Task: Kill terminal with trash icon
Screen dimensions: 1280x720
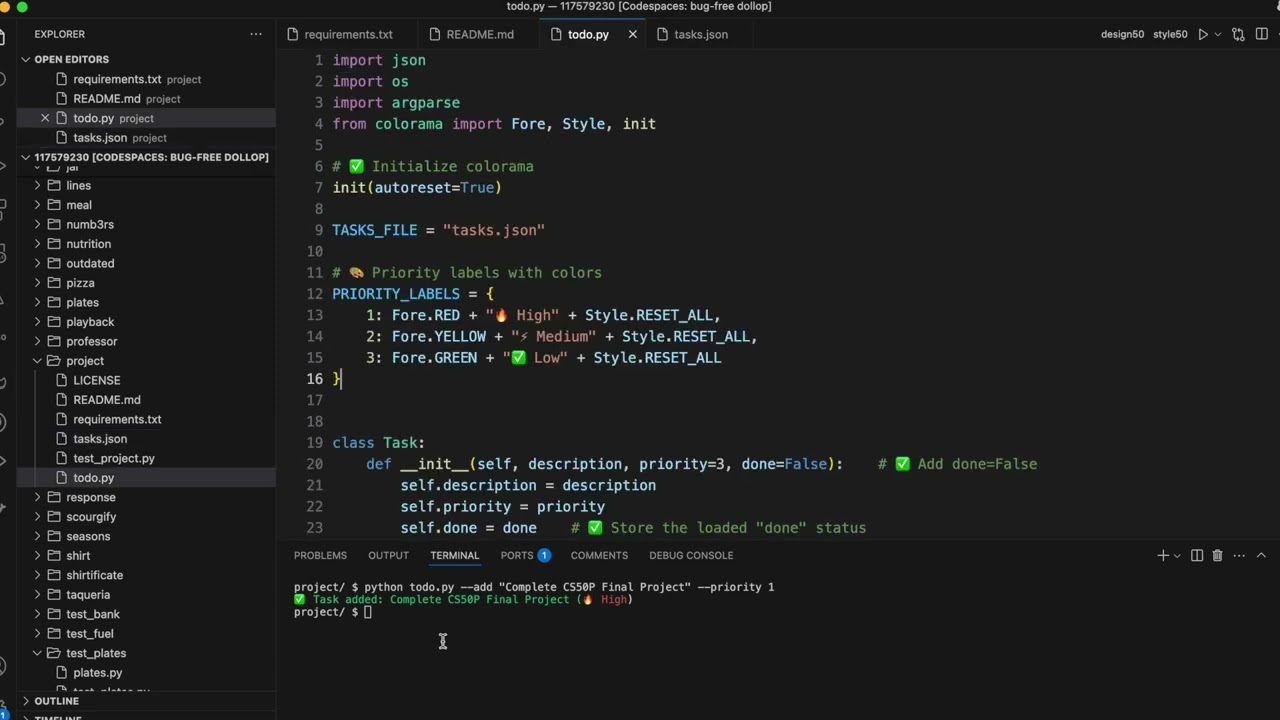Action: point(1217,555)
